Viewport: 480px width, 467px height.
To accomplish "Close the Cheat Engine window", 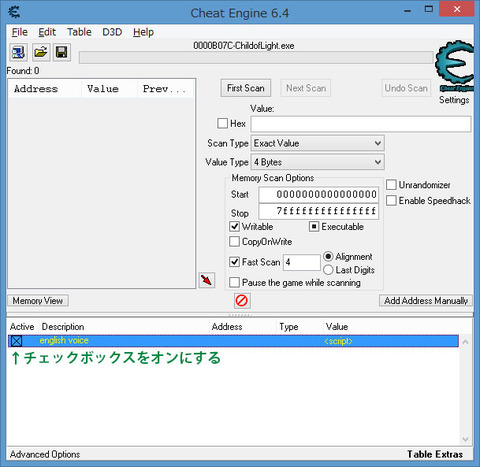I will point(457,9).
